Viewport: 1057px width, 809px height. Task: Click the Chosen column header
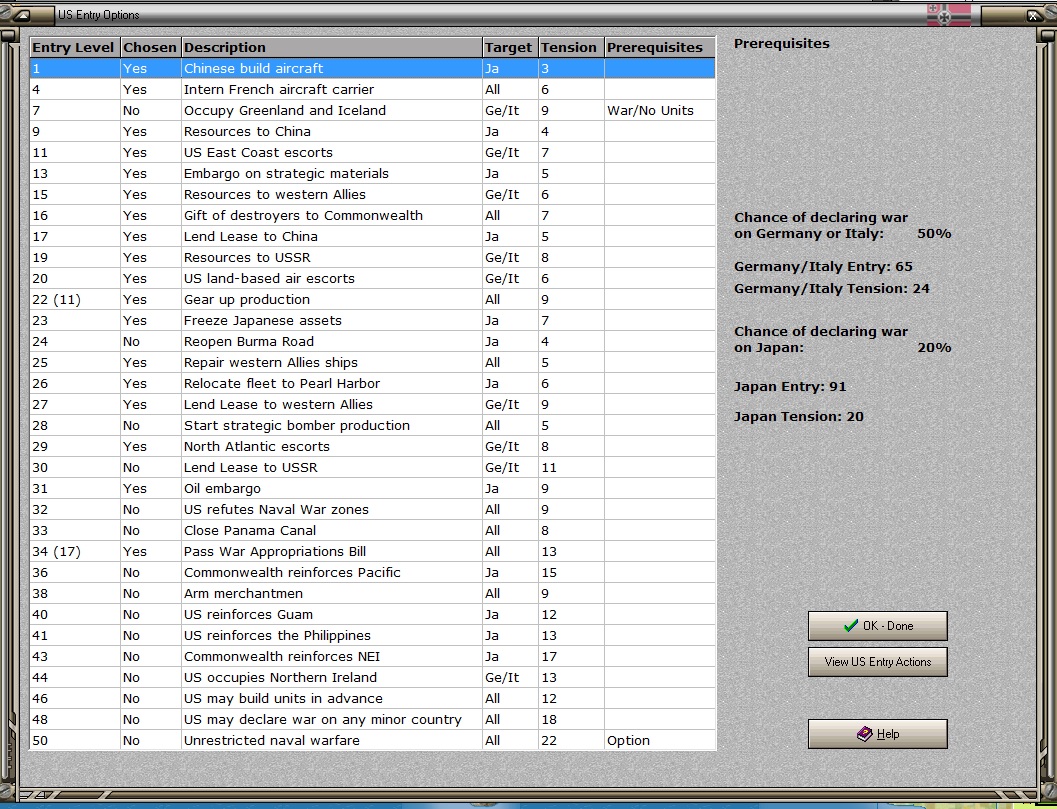point(150,47)
